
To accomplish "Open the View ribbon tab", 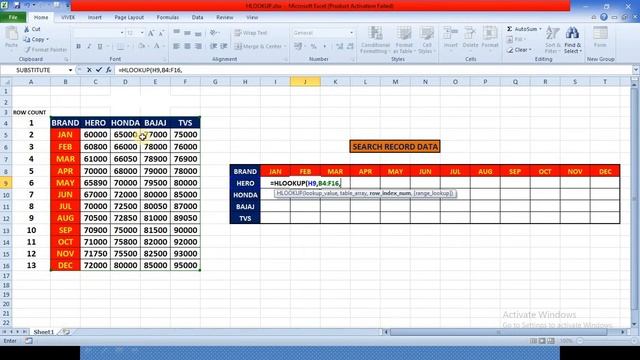I will (x=252, y=18).
